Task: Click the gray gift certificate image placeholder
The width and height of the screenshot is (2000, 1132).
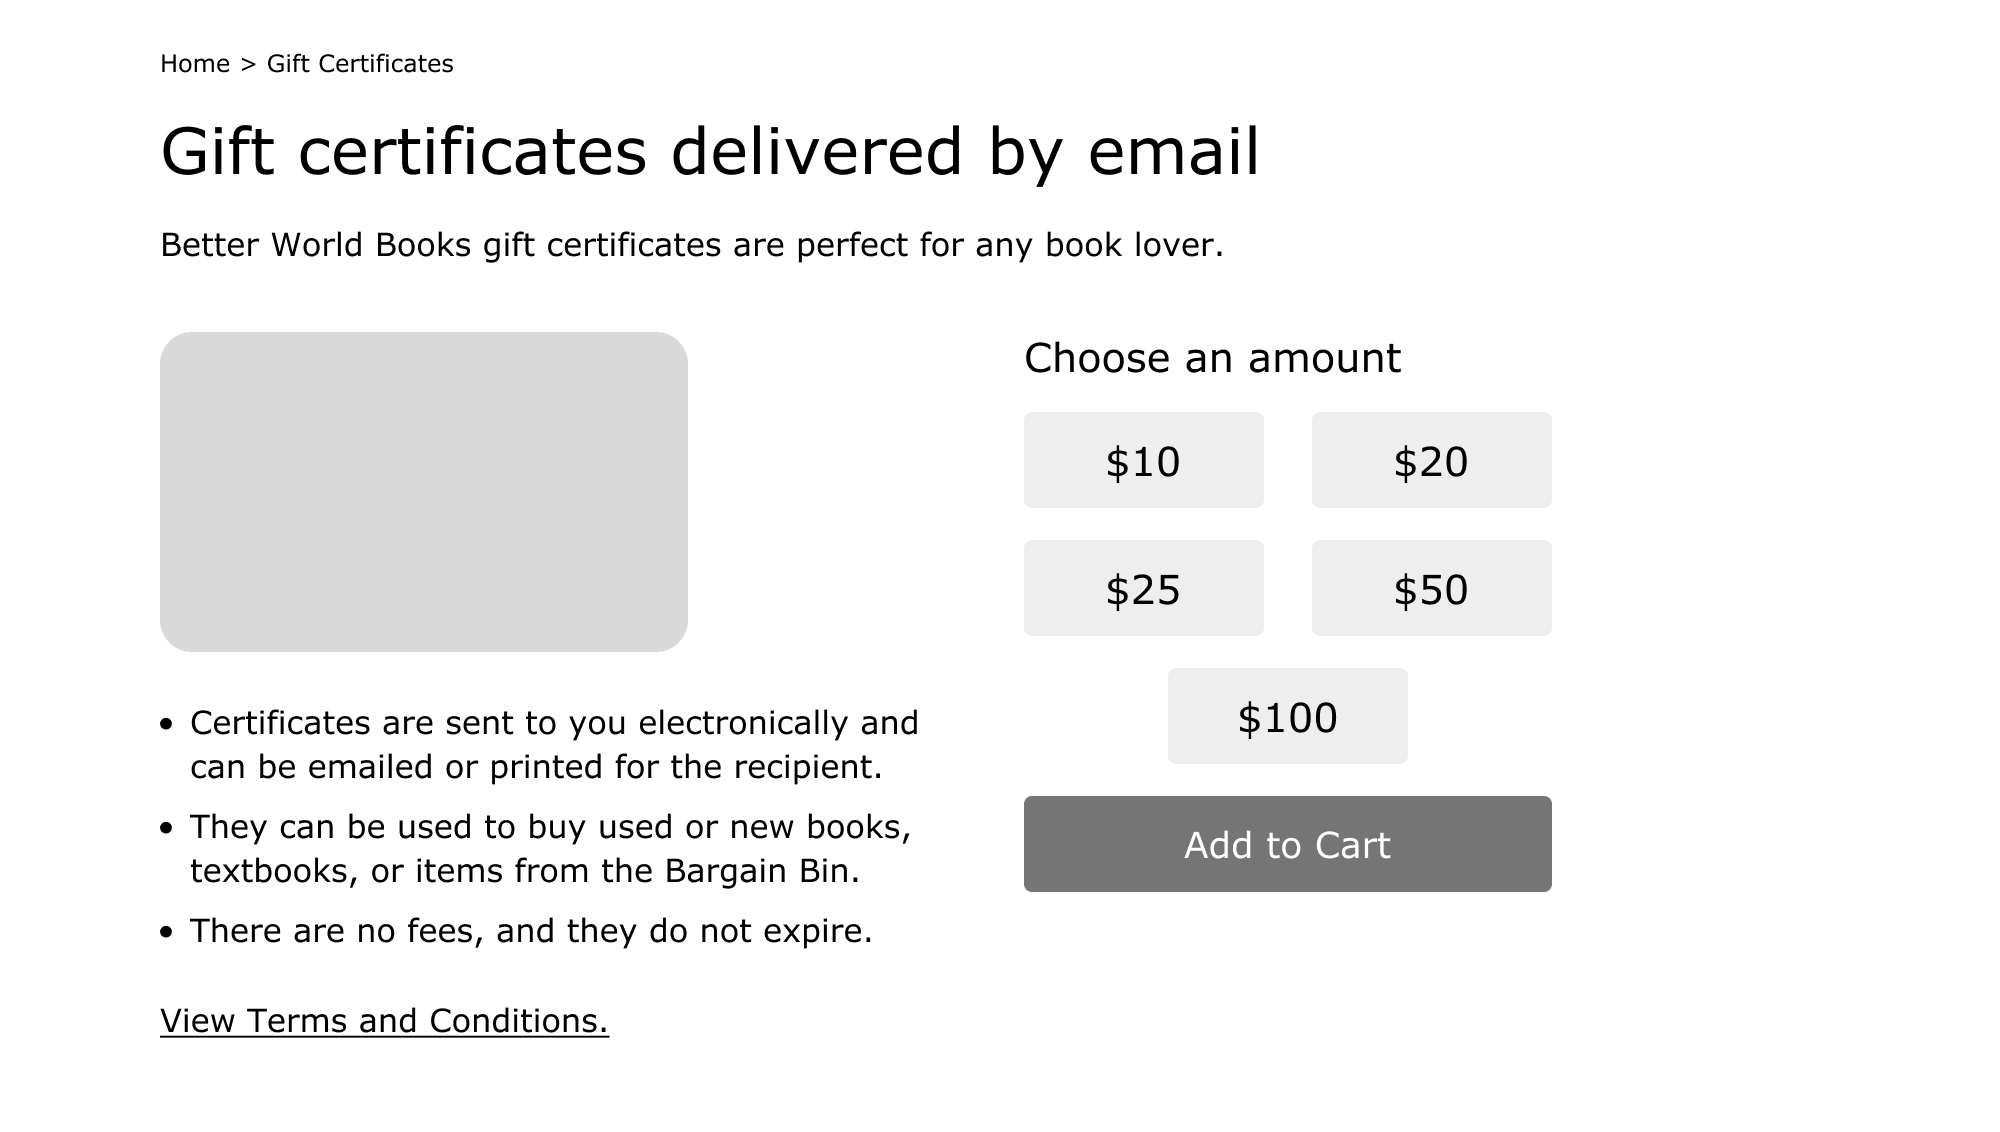Action: 424,492
